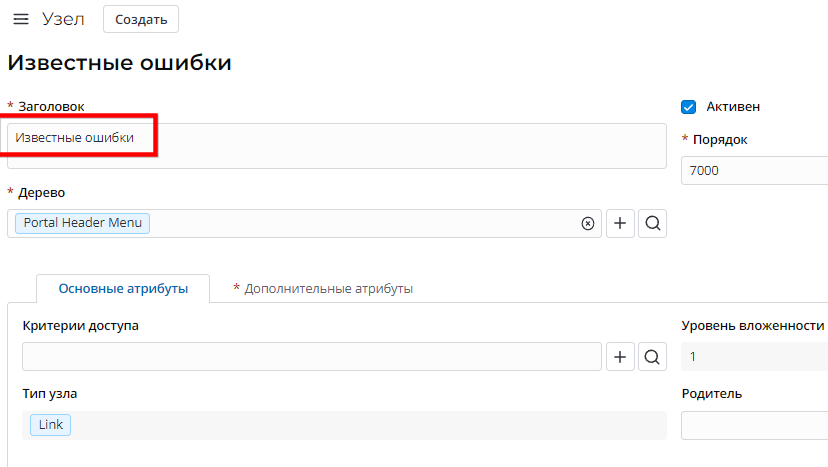The height and width of the screenshot is (467, 828).
Task: Add a new Дерево record with plus
Action: (x=620, y=223)
